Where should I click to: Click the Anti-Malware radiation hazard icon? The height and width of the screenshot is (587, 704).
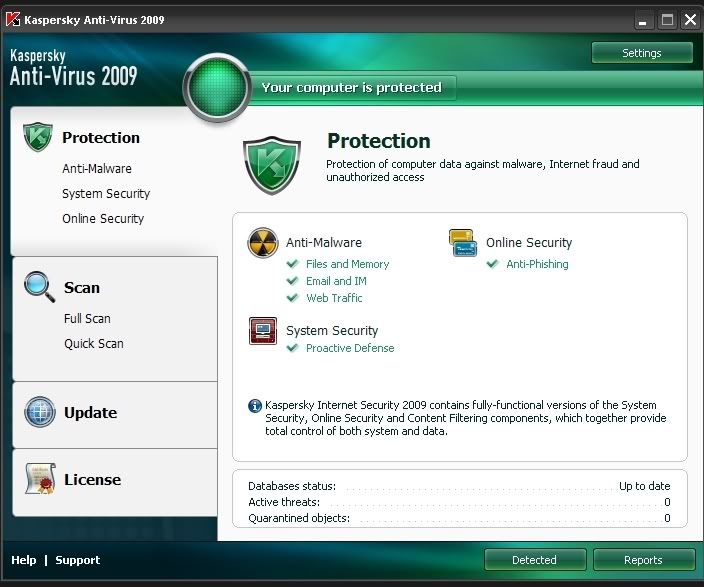tap(263, 243)
